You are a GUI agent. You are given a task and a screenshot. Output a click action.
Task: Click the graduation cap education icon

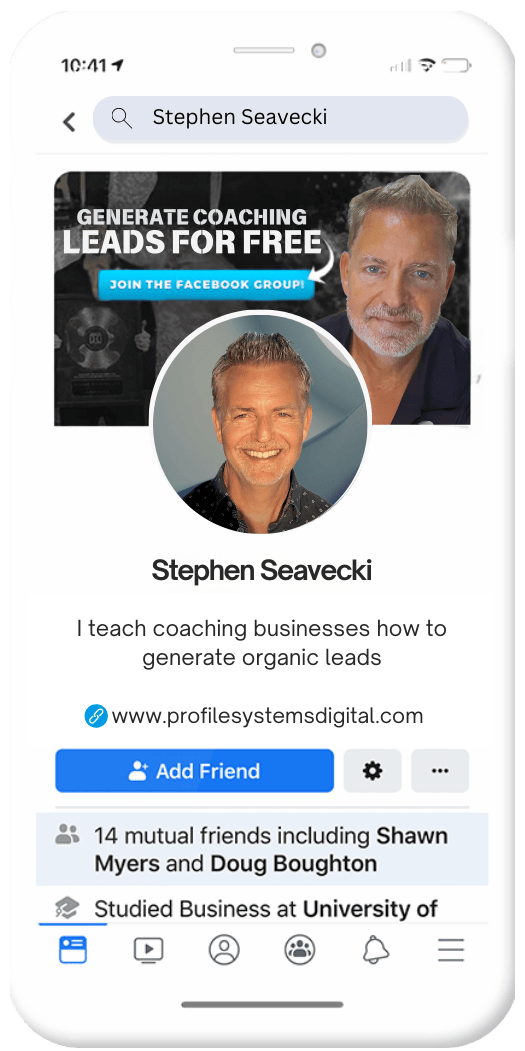pos(67,908)
